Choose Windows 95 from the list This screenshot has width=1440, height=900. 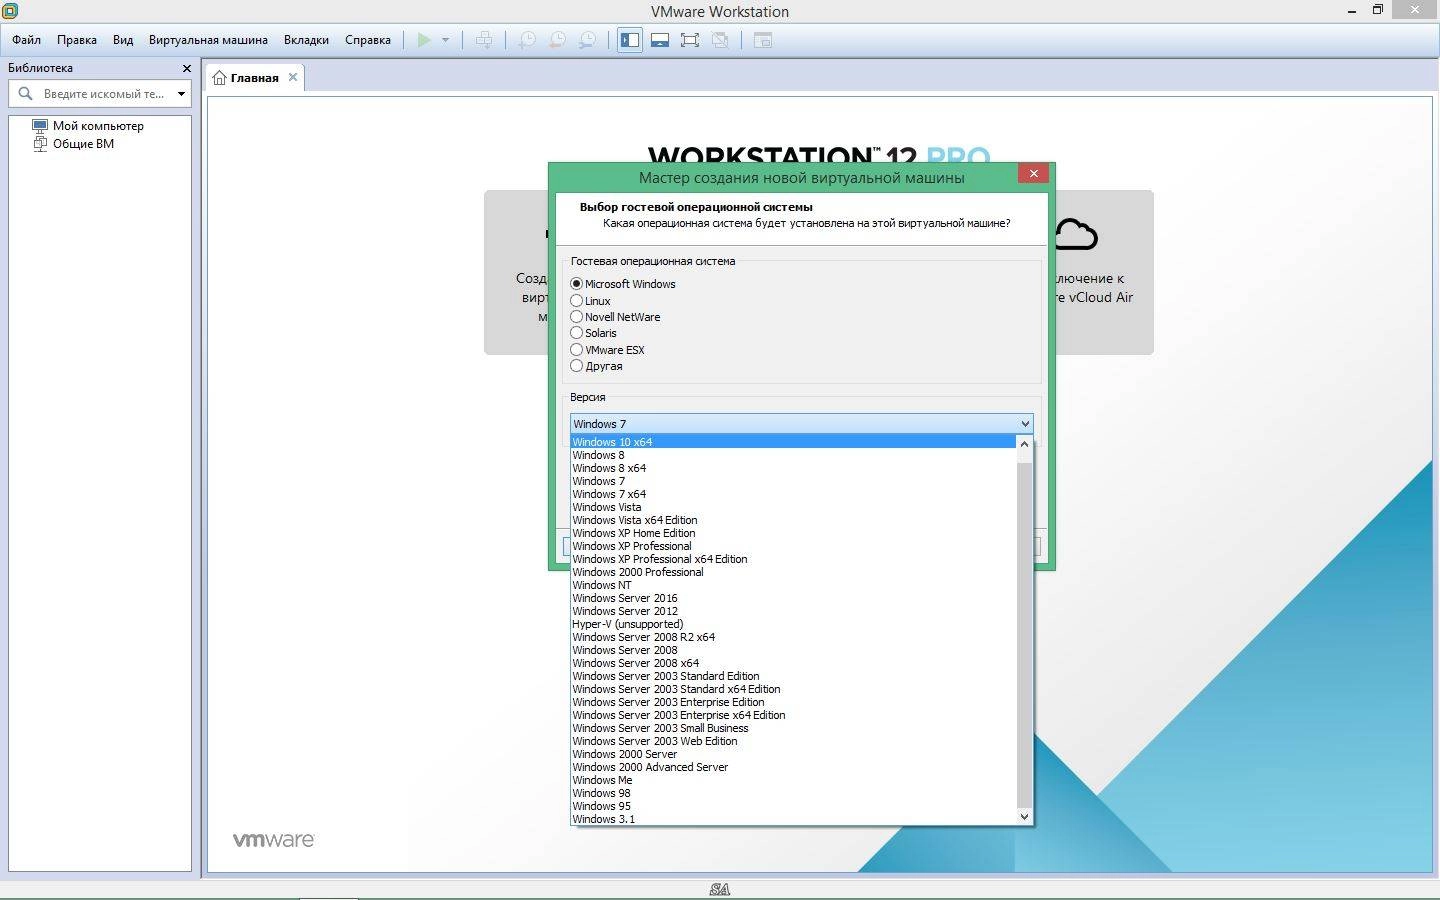(x=793, y=806)
